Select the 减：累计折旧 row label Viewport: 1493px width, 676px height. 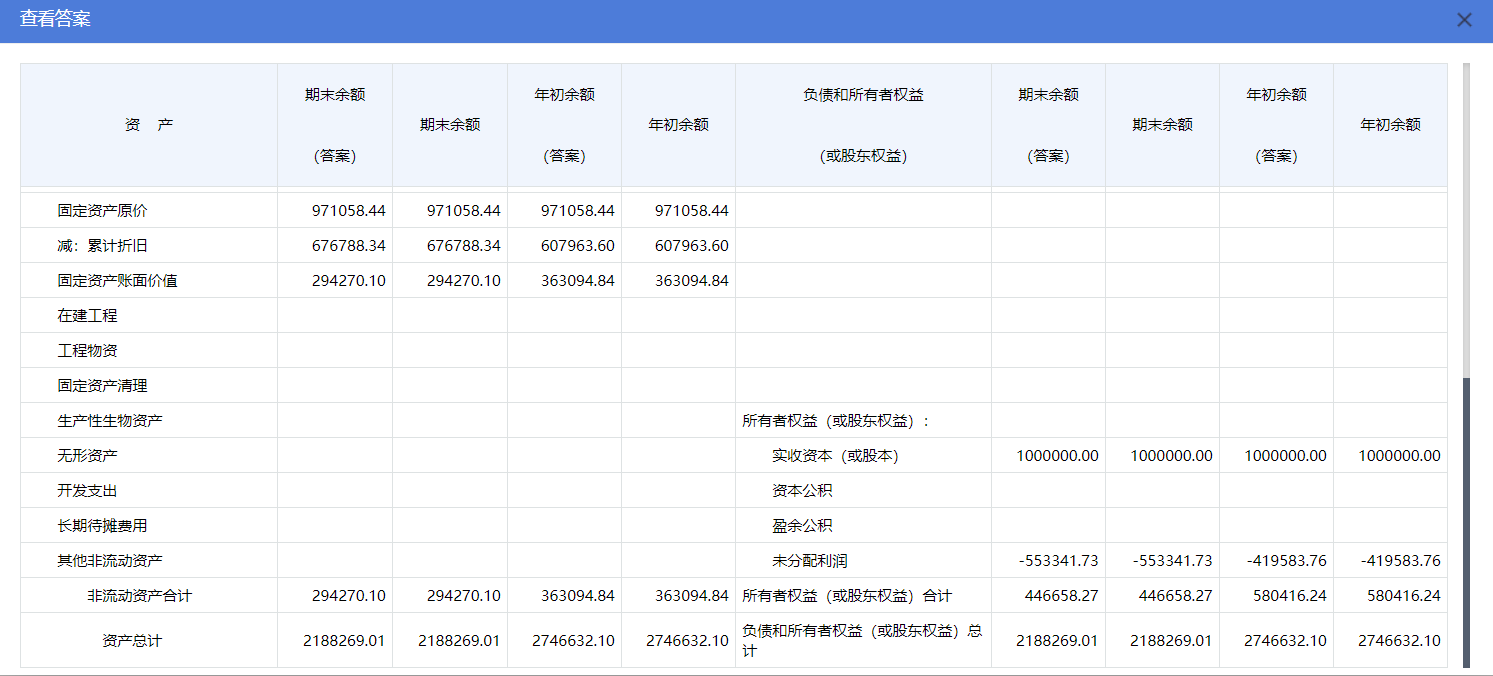(x=103, y=246)
